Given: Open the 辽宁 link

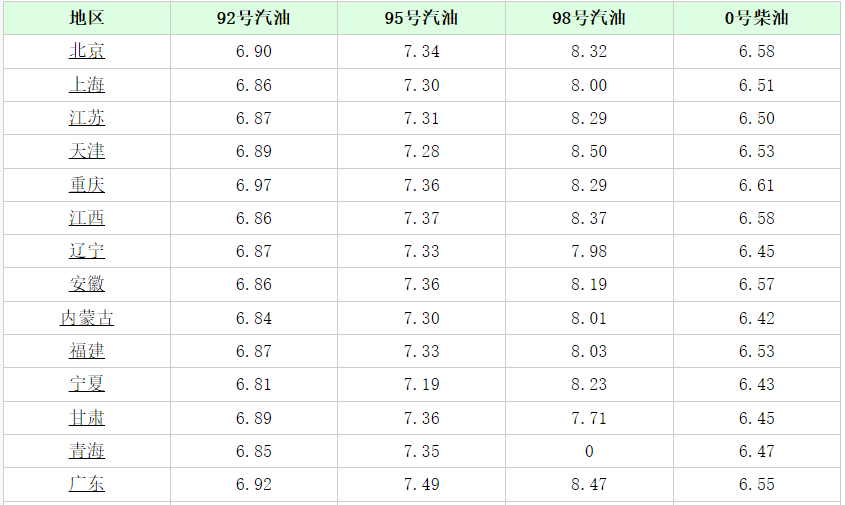Looking at the screenshot, I should tap(87, 251).
